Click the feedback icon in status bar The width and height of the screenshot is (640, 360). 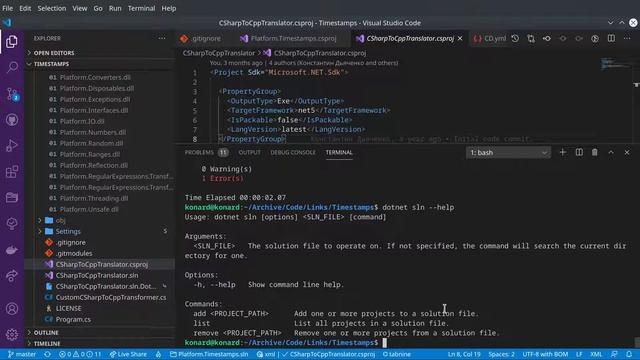point(614,354)
